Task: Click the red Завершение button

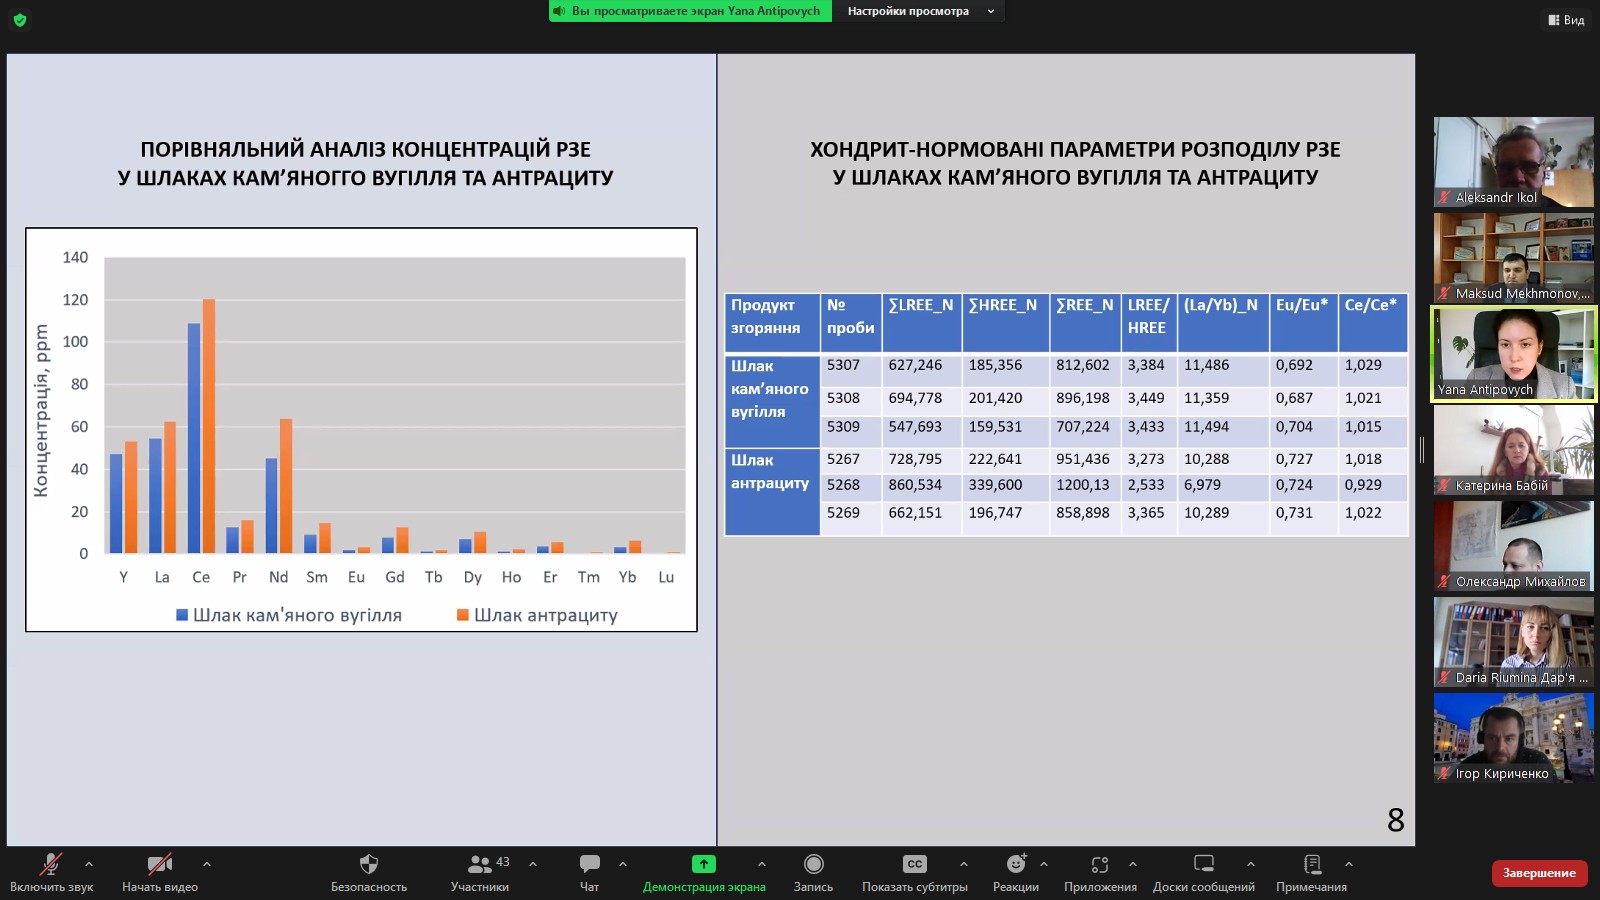Action: [x=1539, y=873]
